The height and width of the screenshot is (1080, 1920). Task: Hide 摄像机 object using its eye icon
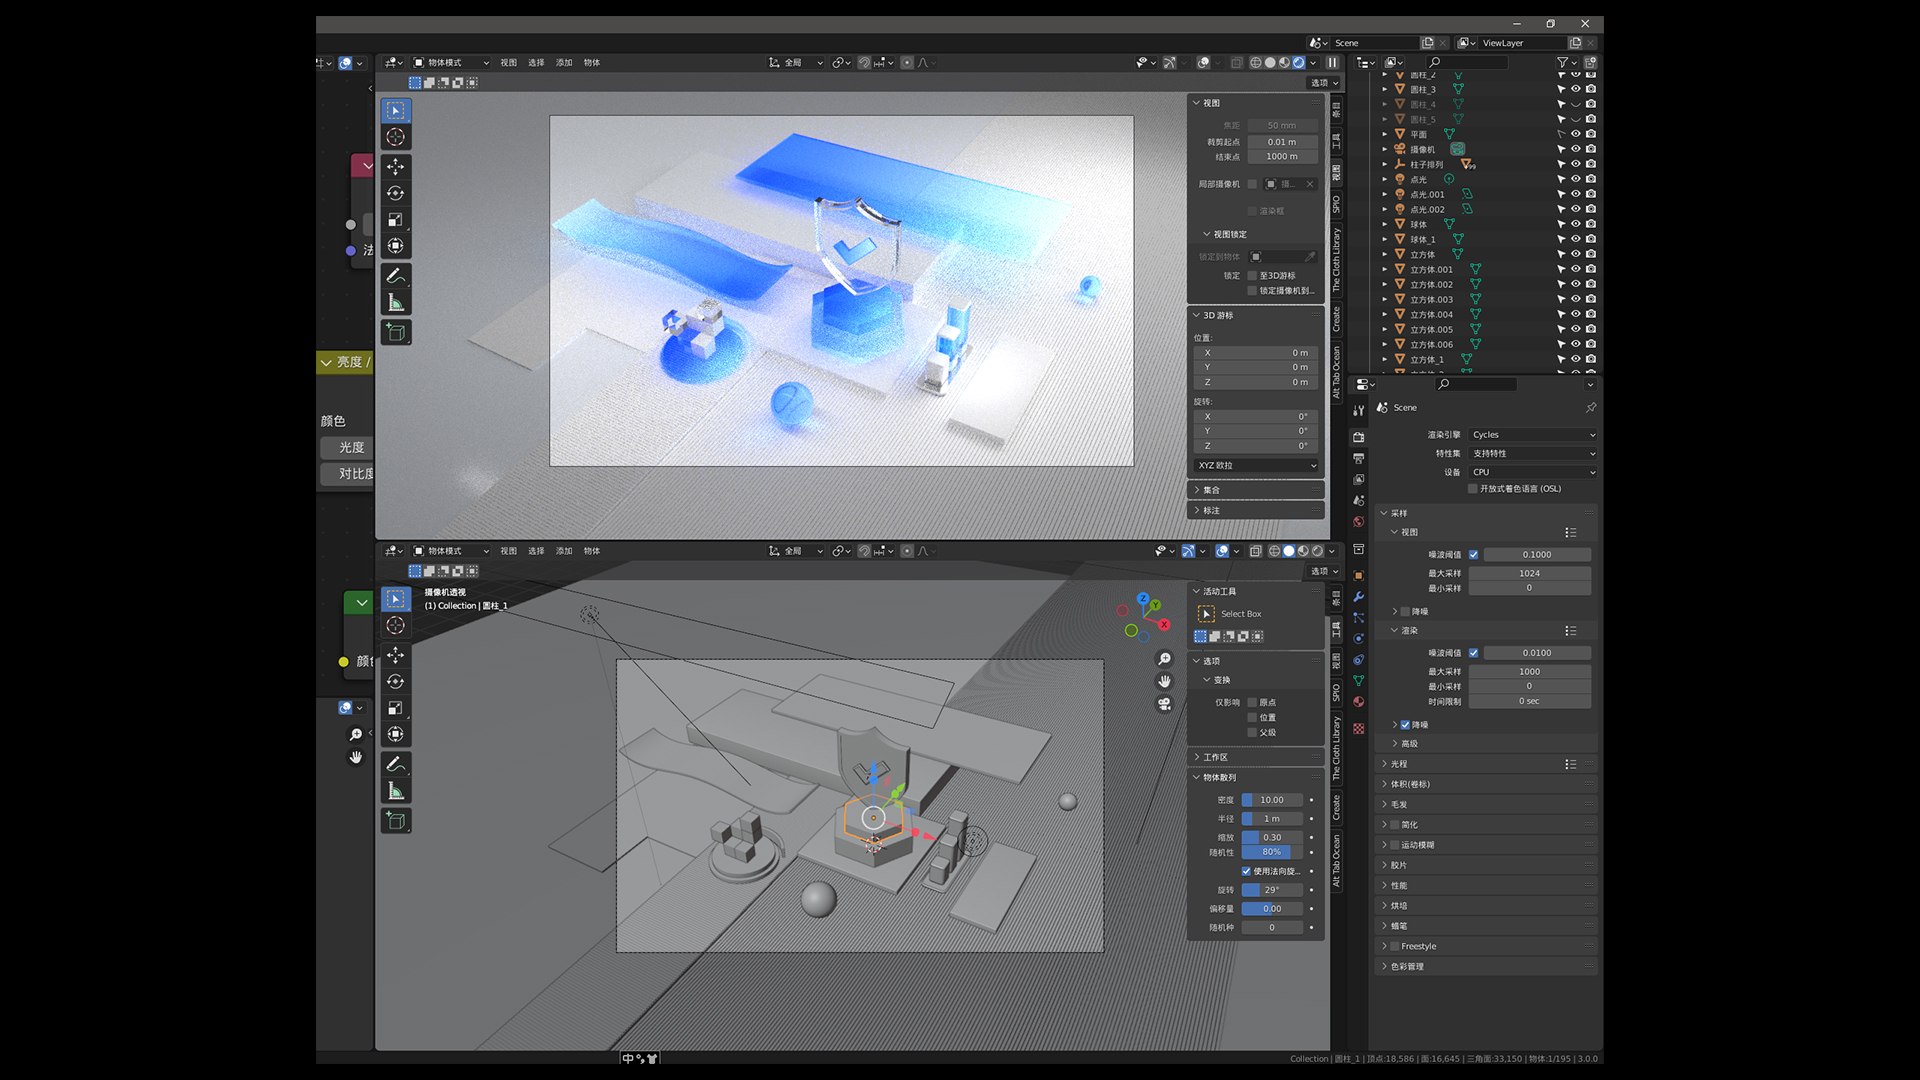pos(1576,149)
